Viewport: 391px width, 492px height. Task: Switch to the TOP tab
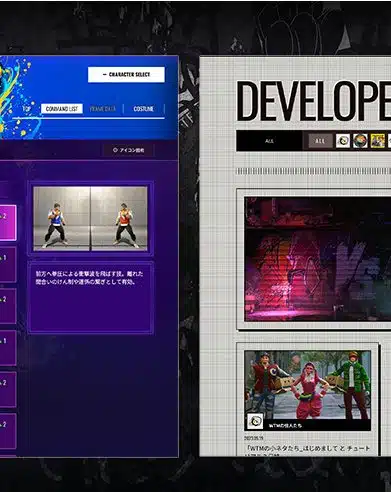[26, 109]
